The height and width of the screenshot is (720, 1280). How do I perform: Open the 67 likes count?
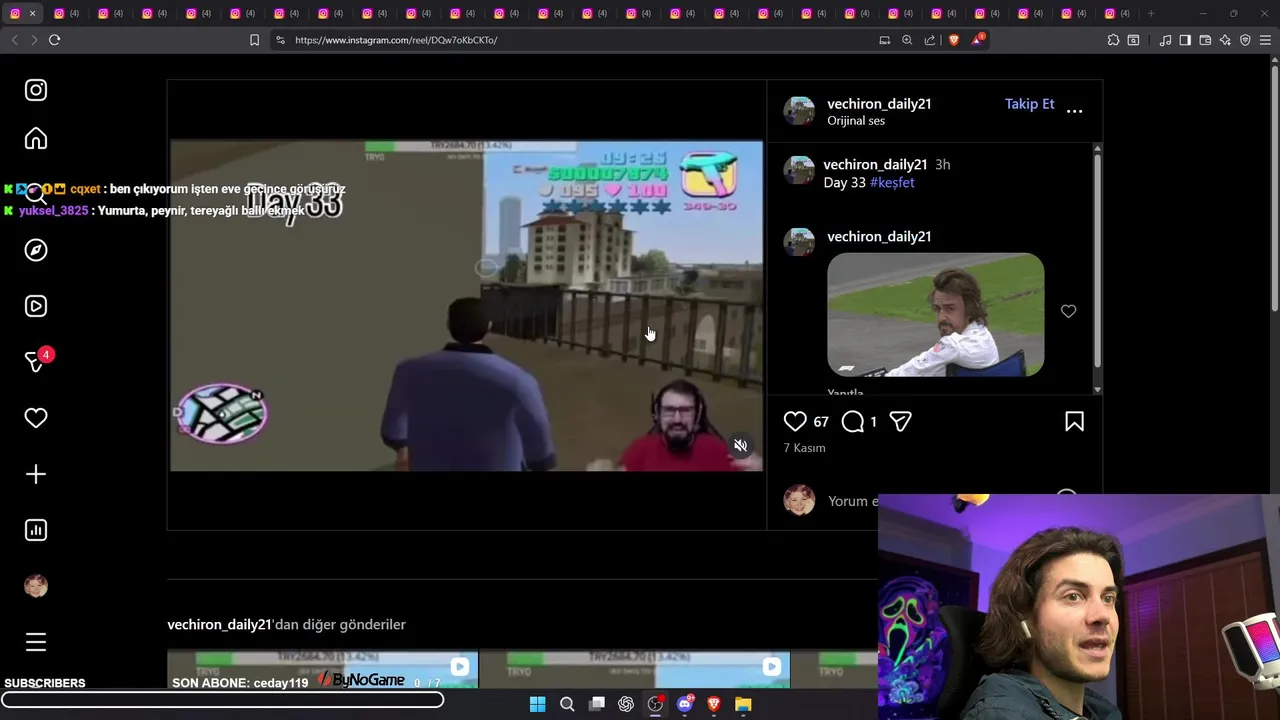click(x=821, y=422)
